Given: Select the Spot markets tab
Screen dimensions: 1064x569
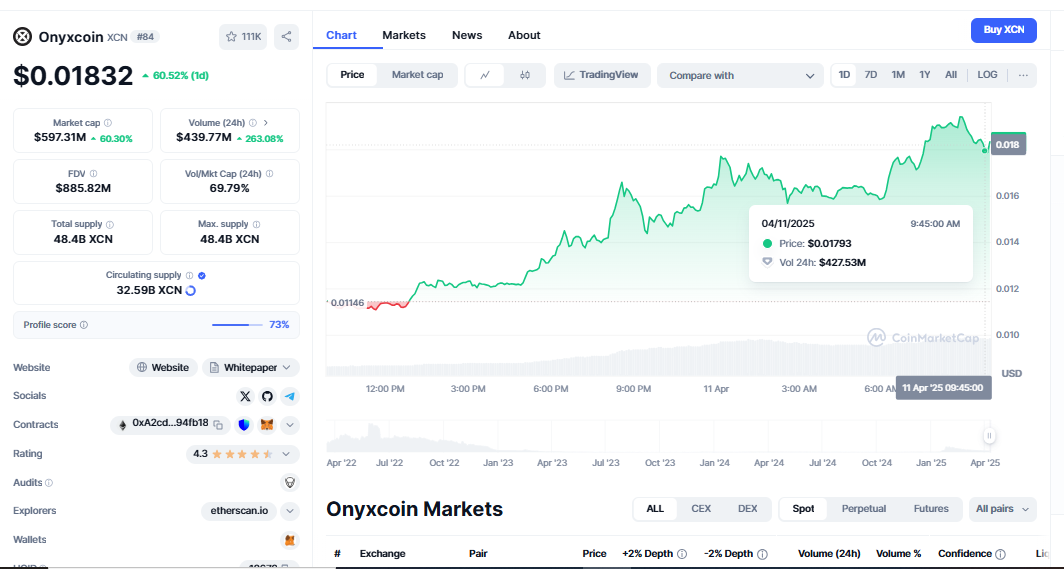Looking at the screenshot, I should coord(803,509).
